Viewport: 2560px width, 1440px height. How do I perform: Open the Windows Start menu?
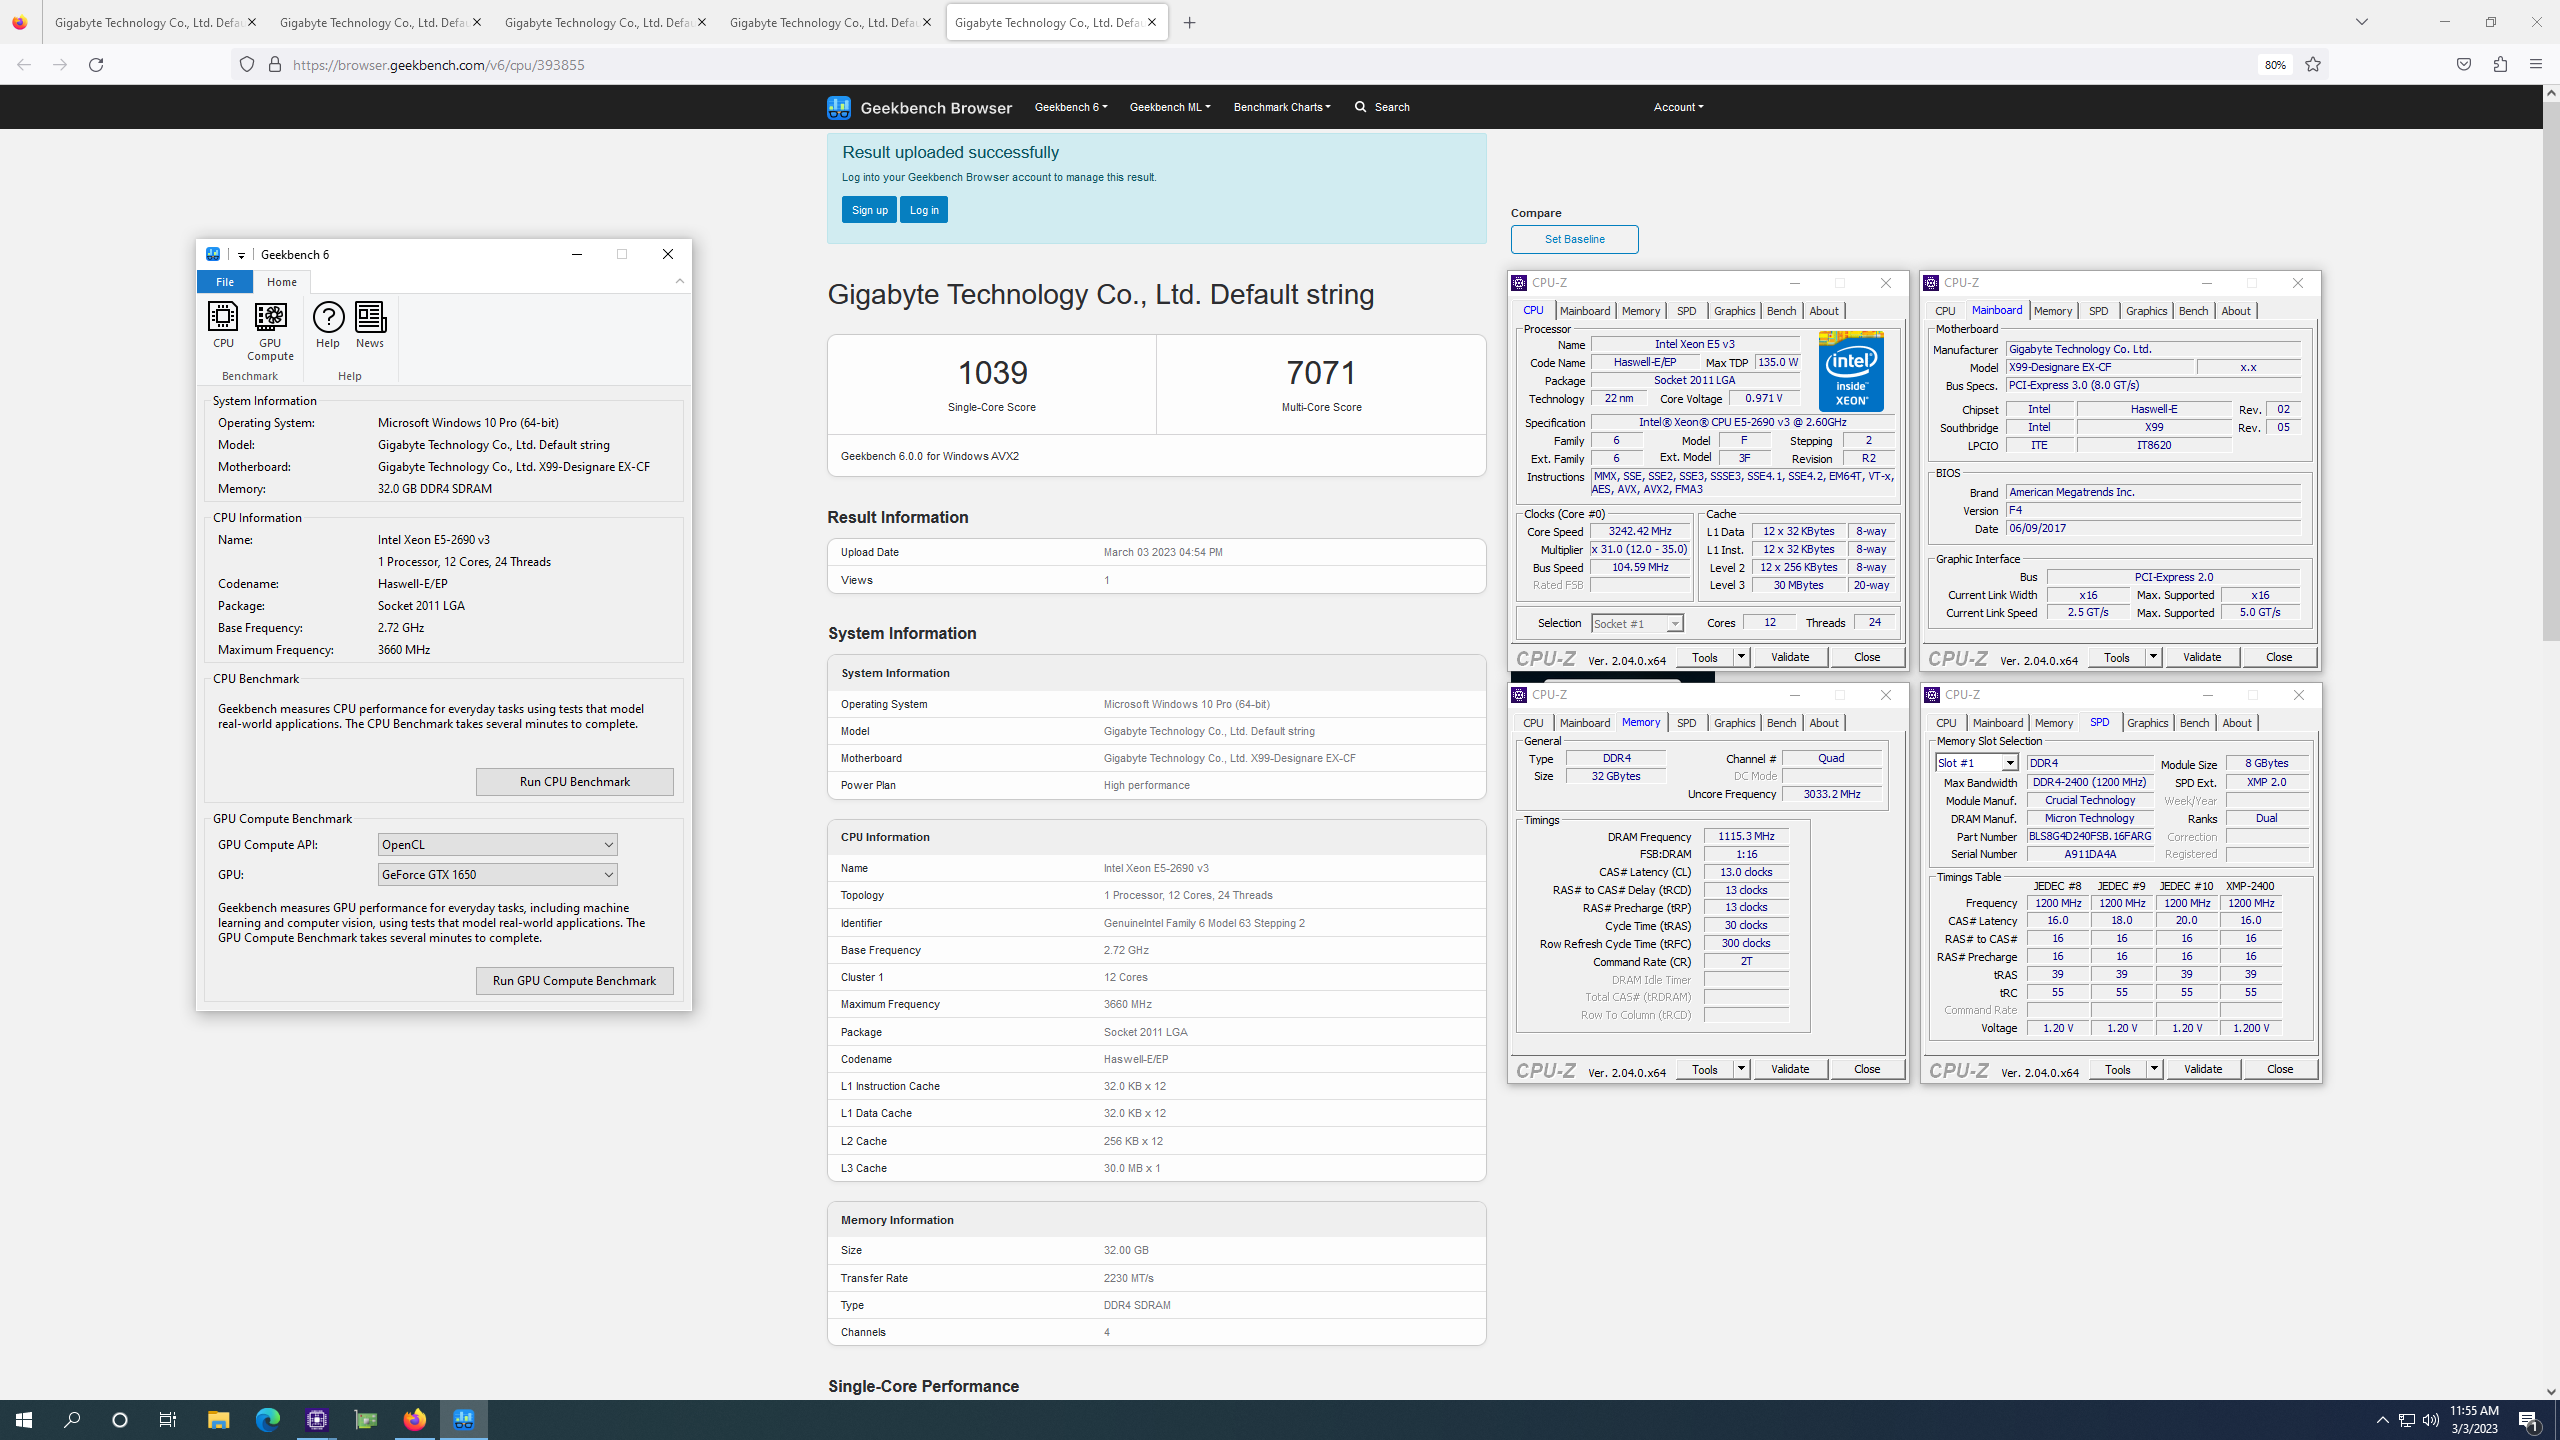[24, 1420]
